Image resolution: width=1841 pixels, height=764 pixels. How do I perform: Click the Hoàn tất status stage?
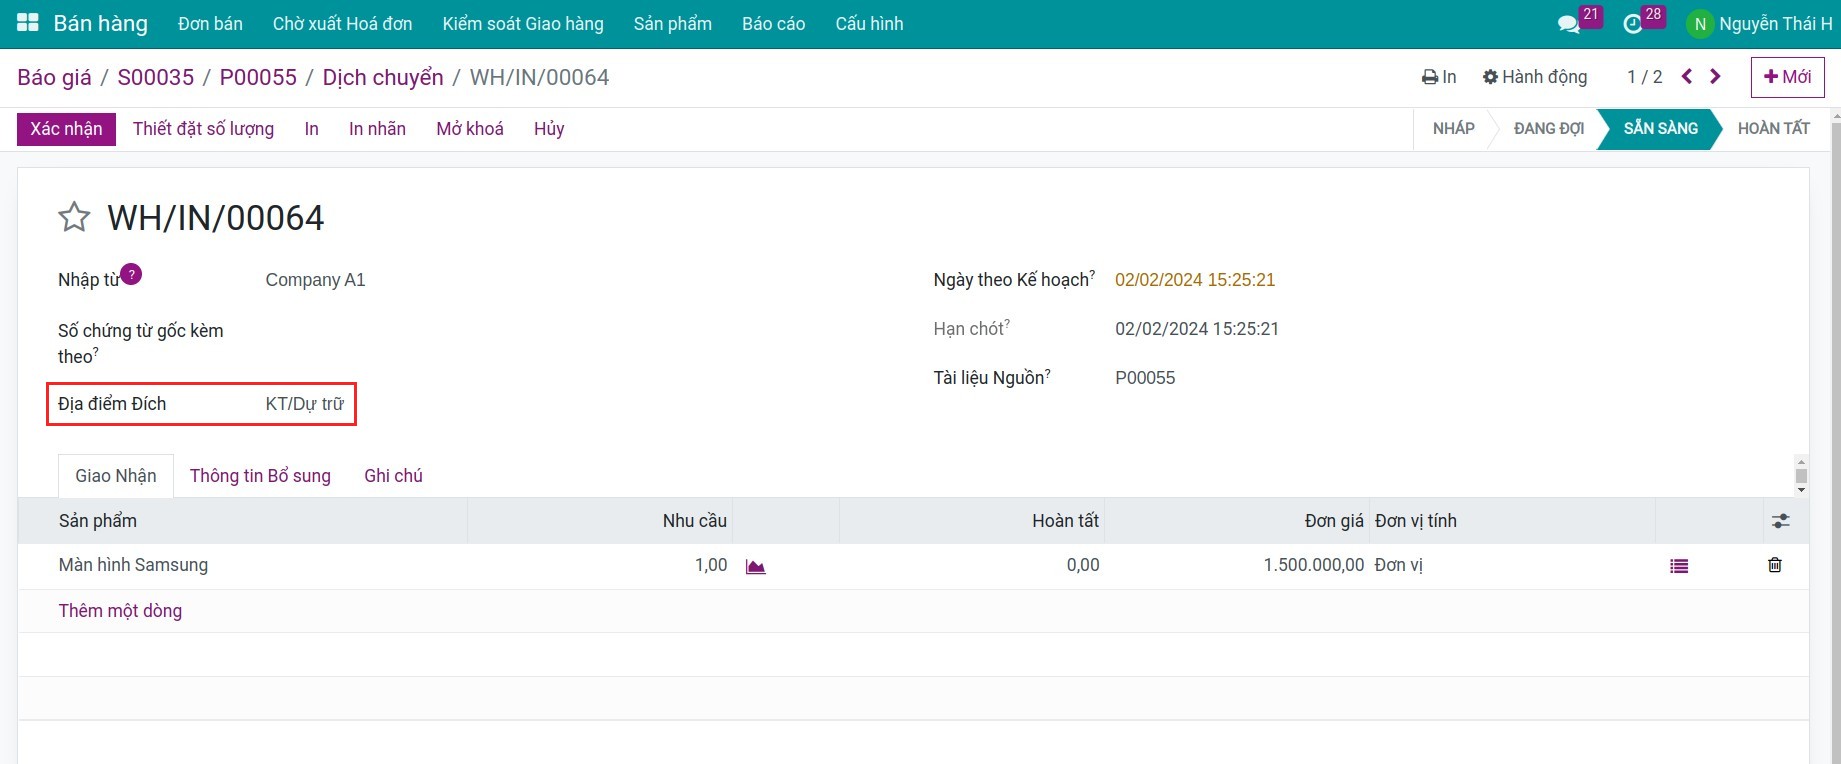1773,129
